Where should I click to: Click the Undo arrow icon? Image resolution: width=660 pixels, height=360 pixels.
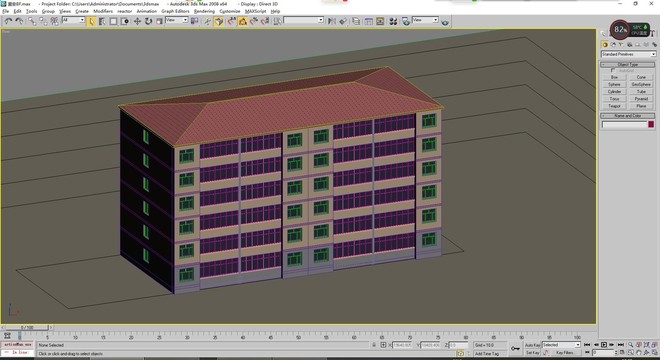click(x=8, y=21)
